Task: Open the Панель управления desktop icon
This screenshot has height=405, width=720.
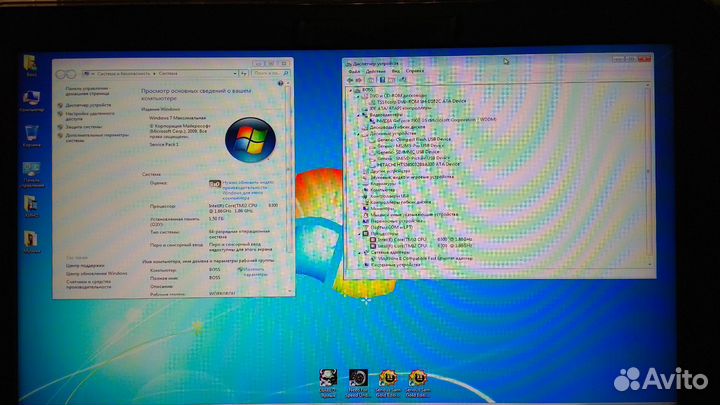Action: [31, 174]
